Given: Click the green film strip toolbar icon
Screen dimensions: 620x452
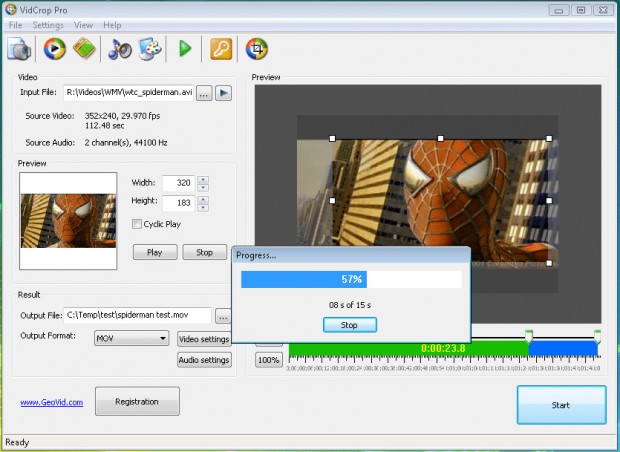Looking at the screenshot, I should pos(84,48).
